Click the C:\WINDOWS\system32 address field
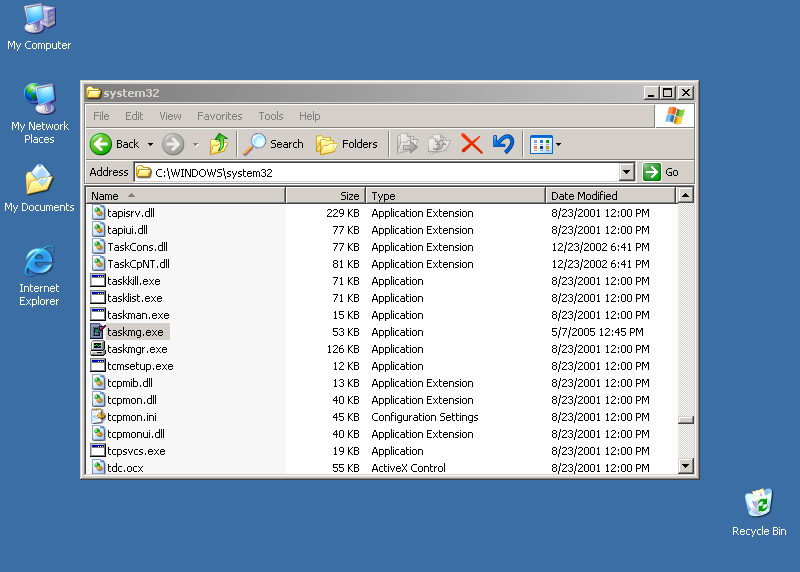Viewport: 800px width, 572px height. pos(377,172)
